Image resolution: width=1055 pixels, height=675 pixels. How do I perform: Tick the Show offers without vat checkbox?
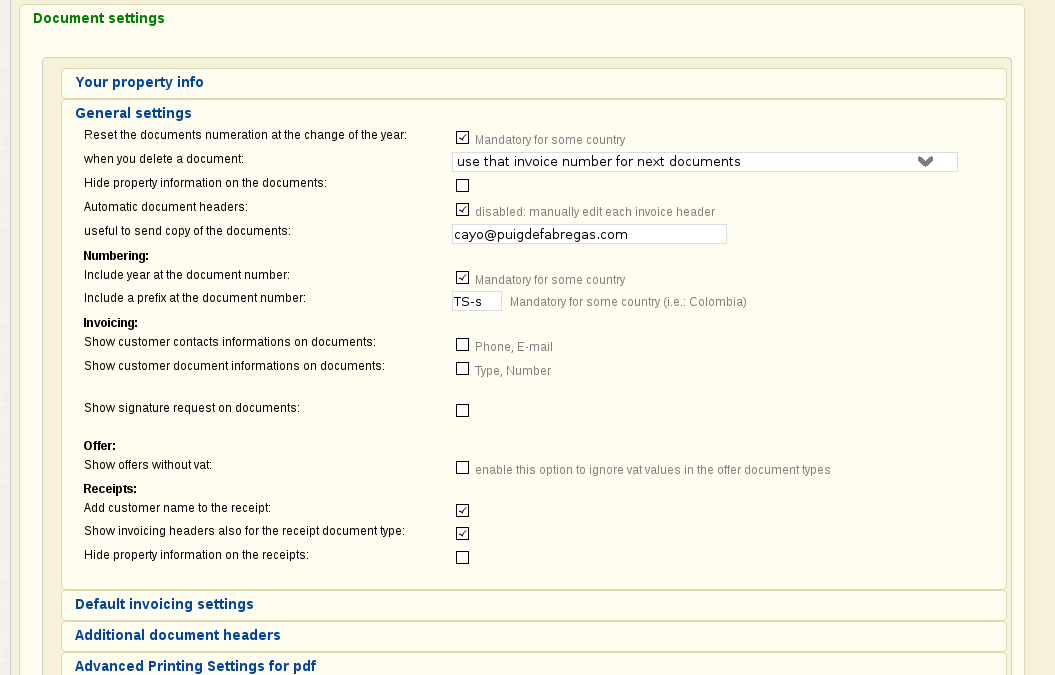tap(462, 468)
